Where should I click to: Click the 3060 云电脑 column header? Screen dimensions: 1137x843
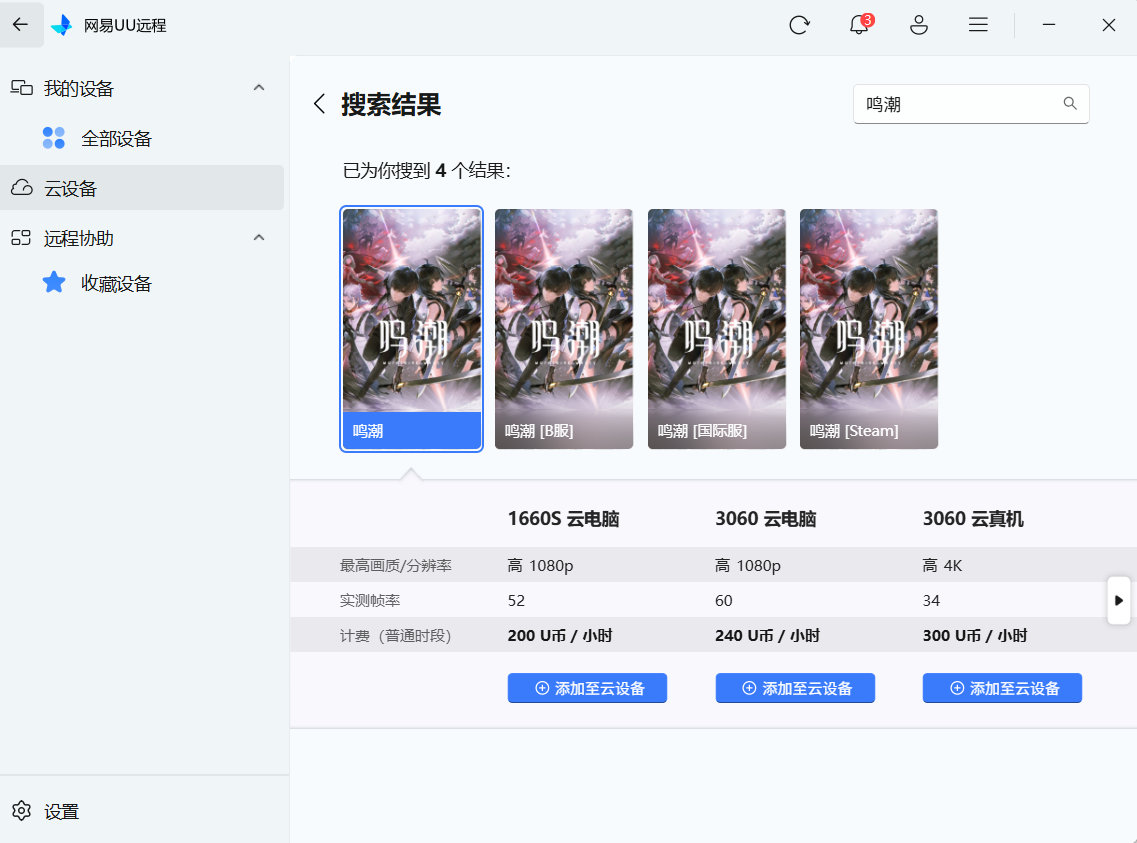pos(766,519)
